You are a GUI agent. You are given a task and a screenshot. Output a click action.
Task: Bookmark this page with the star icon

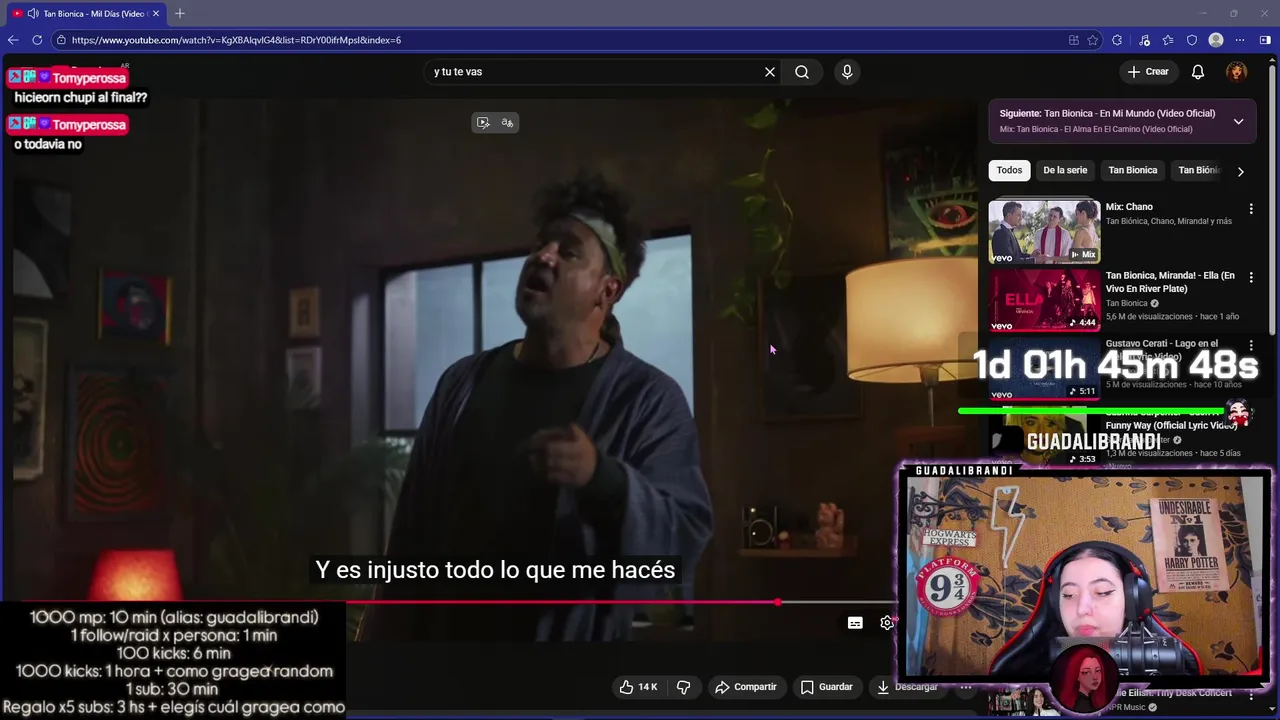1093,40
